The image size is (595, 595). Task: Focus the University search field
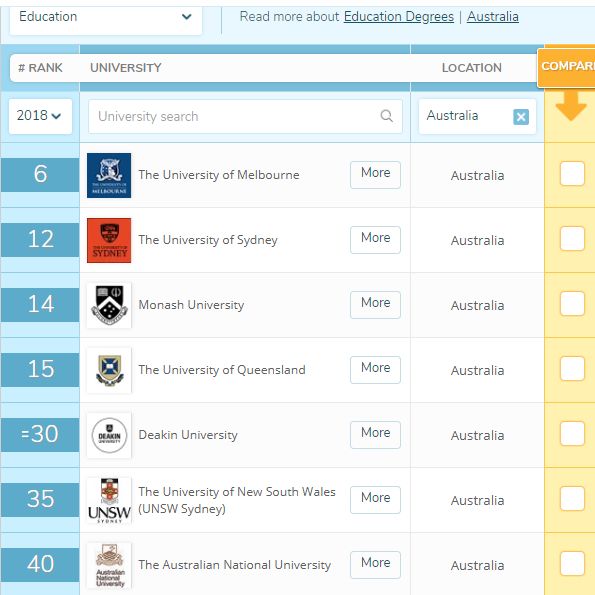[x=245, y=116]
